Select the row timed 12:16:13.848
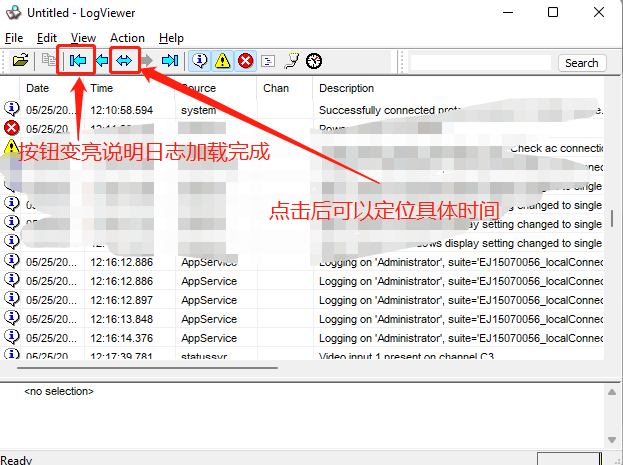Image resolution: width=623 pixels, height=465 pixels. [302, 319]
